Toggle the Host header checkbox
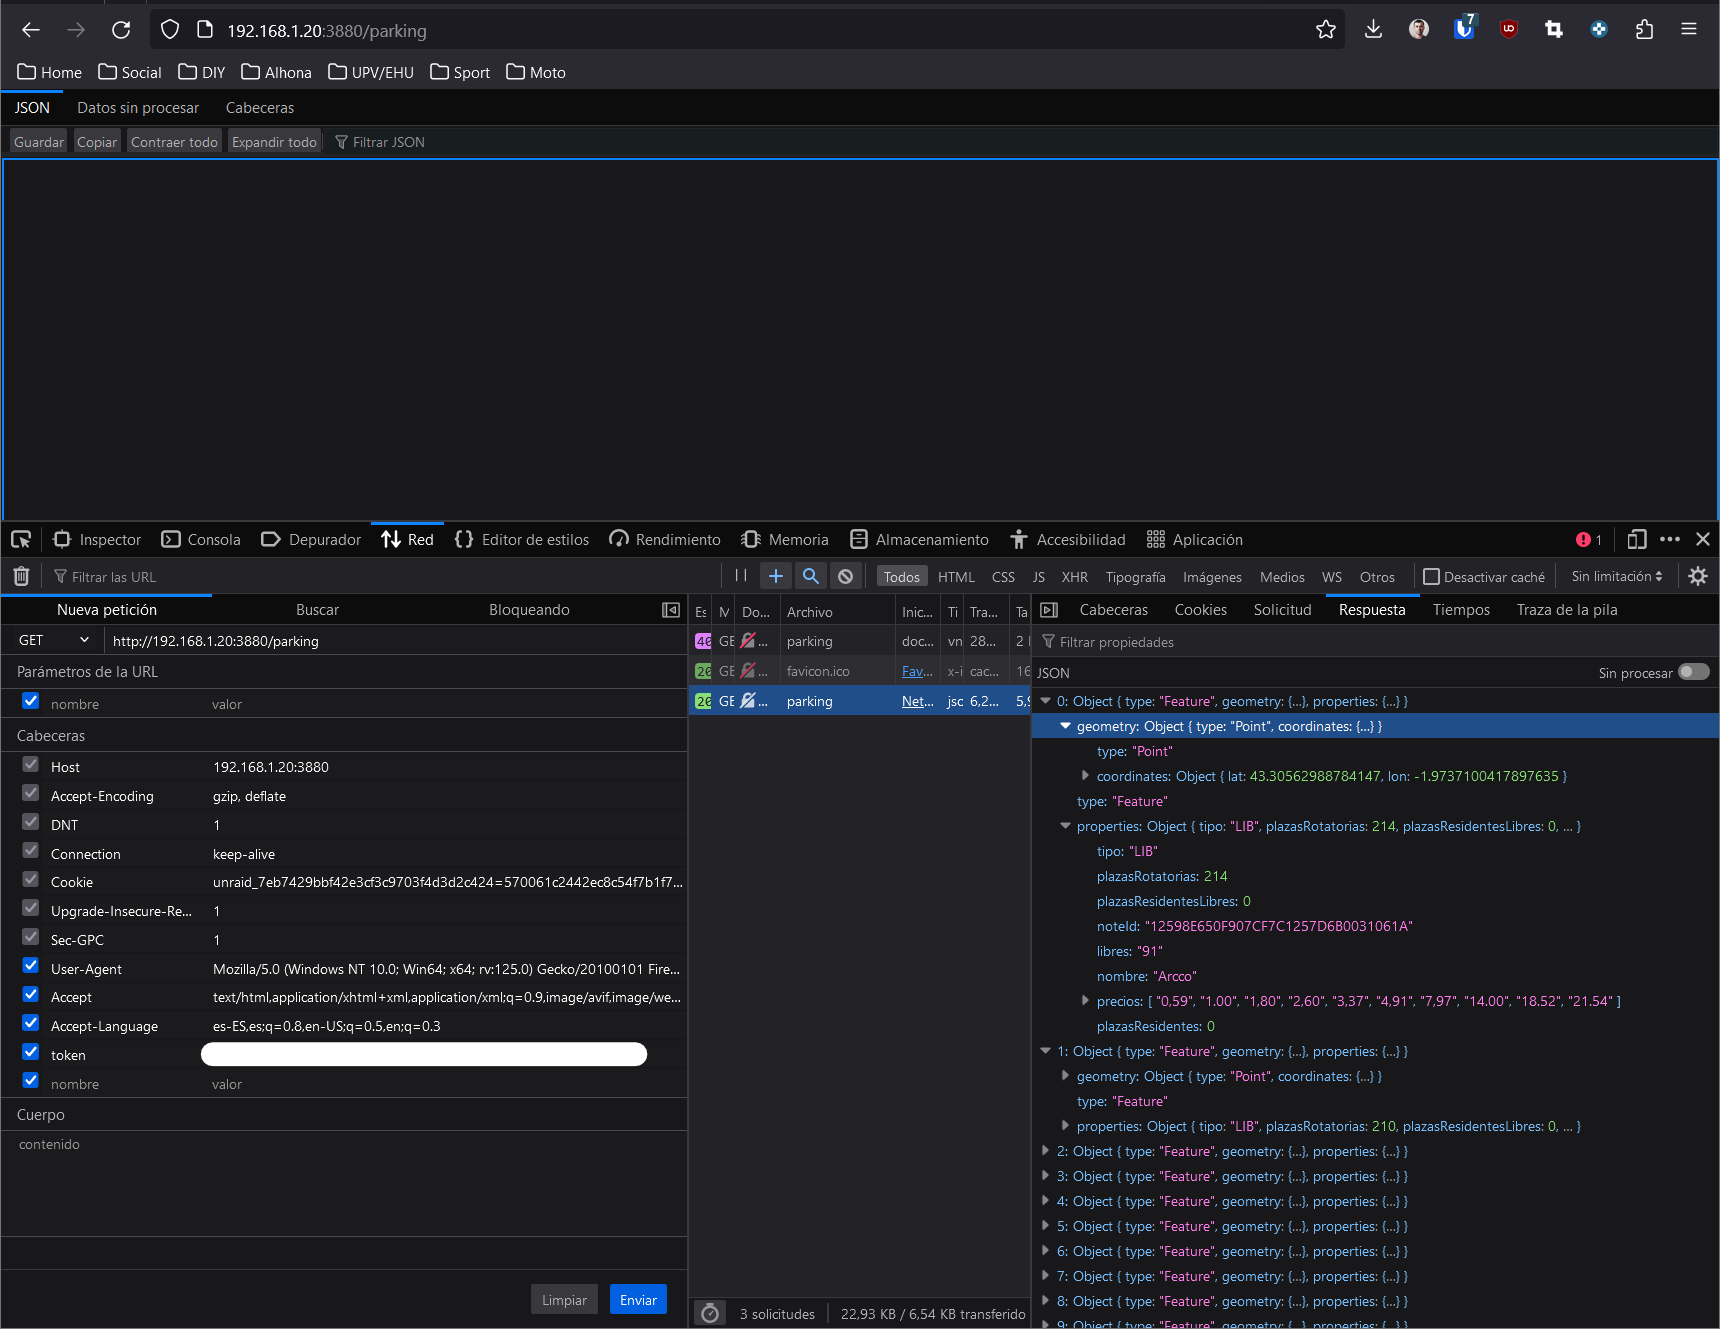Viewport: 1720px width, 1329px height. [x=31, y=764]
